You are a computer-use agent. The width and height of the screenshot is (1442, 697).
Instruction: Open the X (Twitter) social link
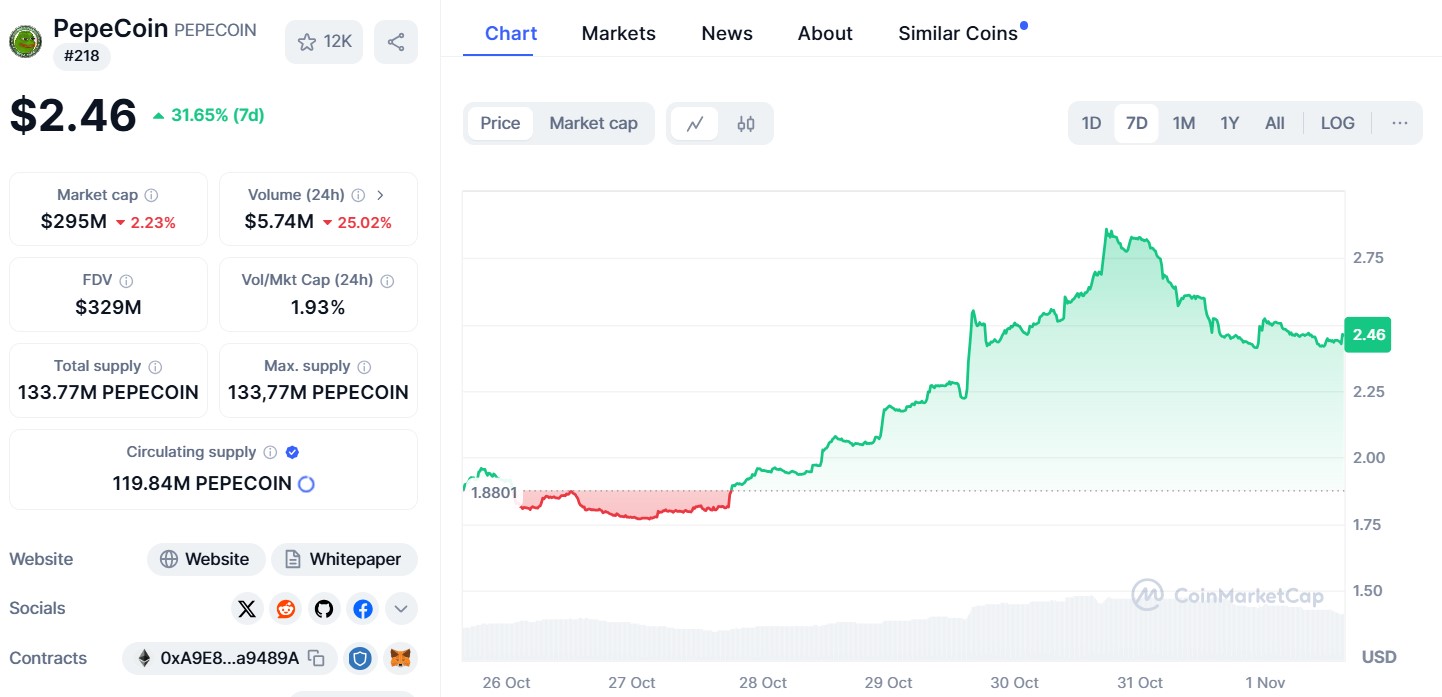[x=247, y=608]
